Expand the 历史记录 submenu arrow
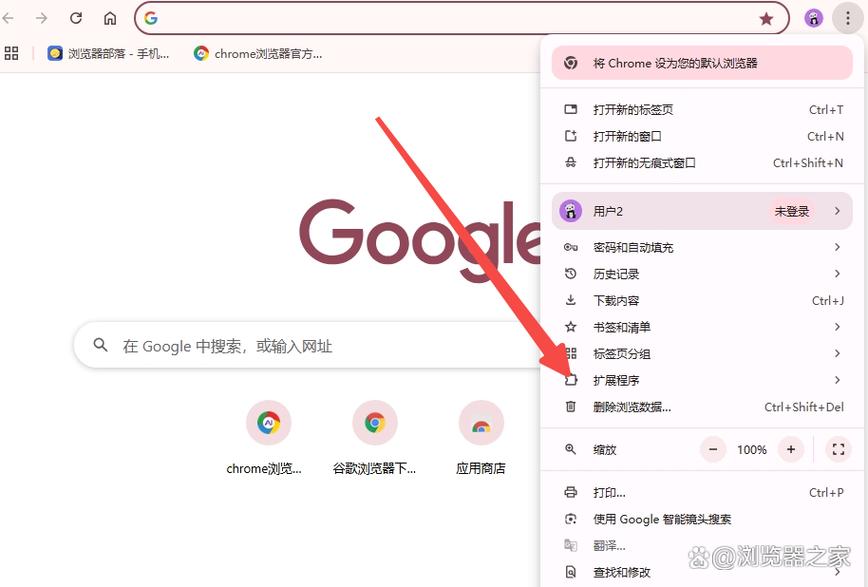Viewport: 868px width, 587px height. click(x=837, y=274)
